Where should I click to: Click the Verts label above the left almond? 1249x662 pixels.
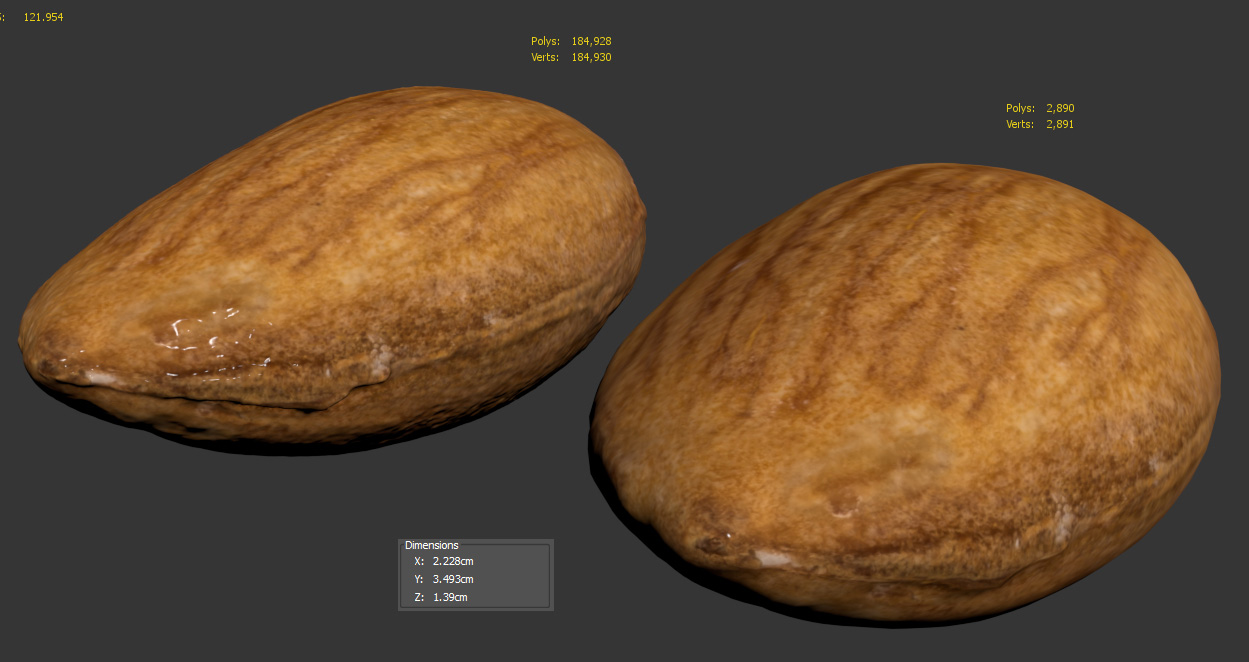546,58
